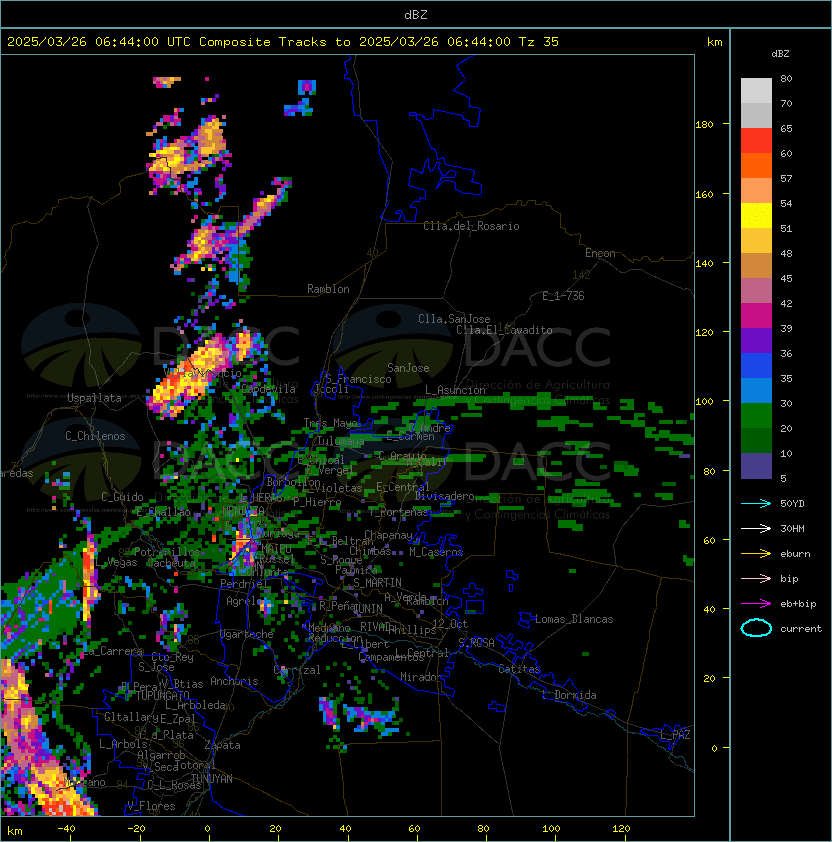Viewport: 832px width, 842px height.
Task: Select the 'S_Francisco' map label
Action: point(358,379)
